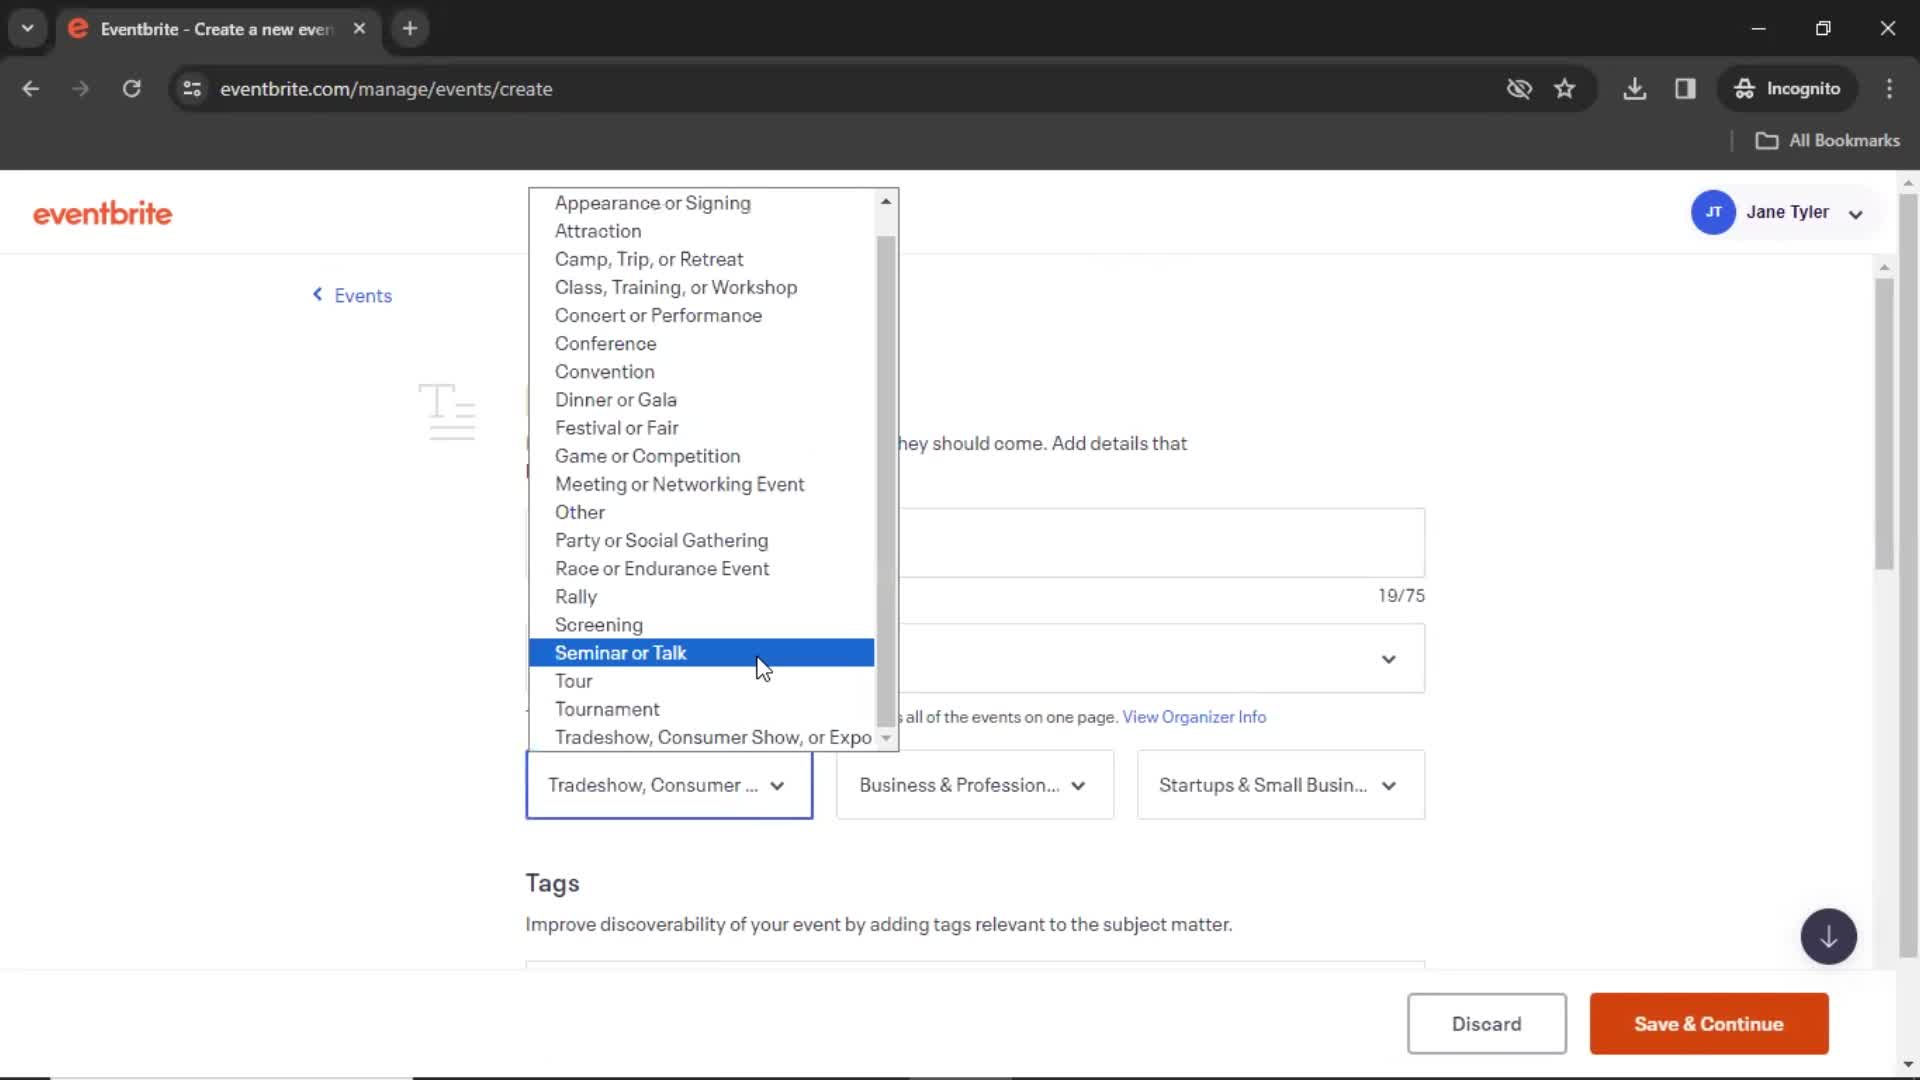This screenshot has height=1080, width=1920.
Task: Go back to Events link
Action: coord(352,296)
